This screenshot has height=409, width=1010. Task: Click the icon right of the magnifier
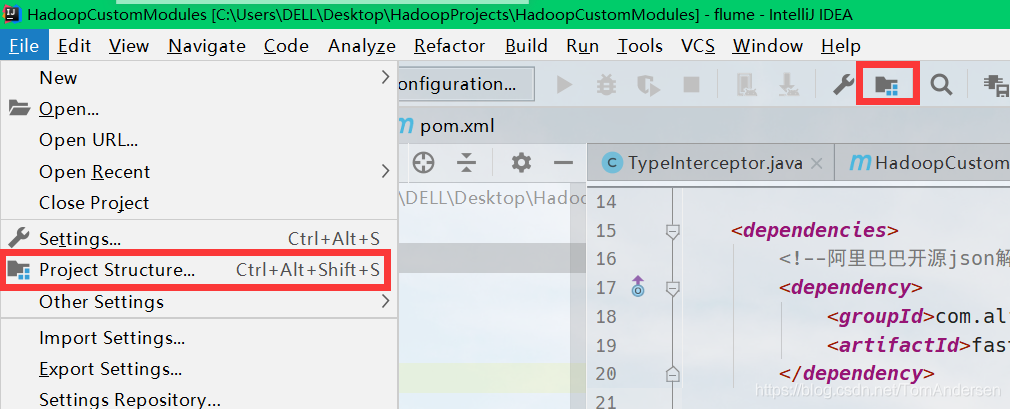coord(996,84)
